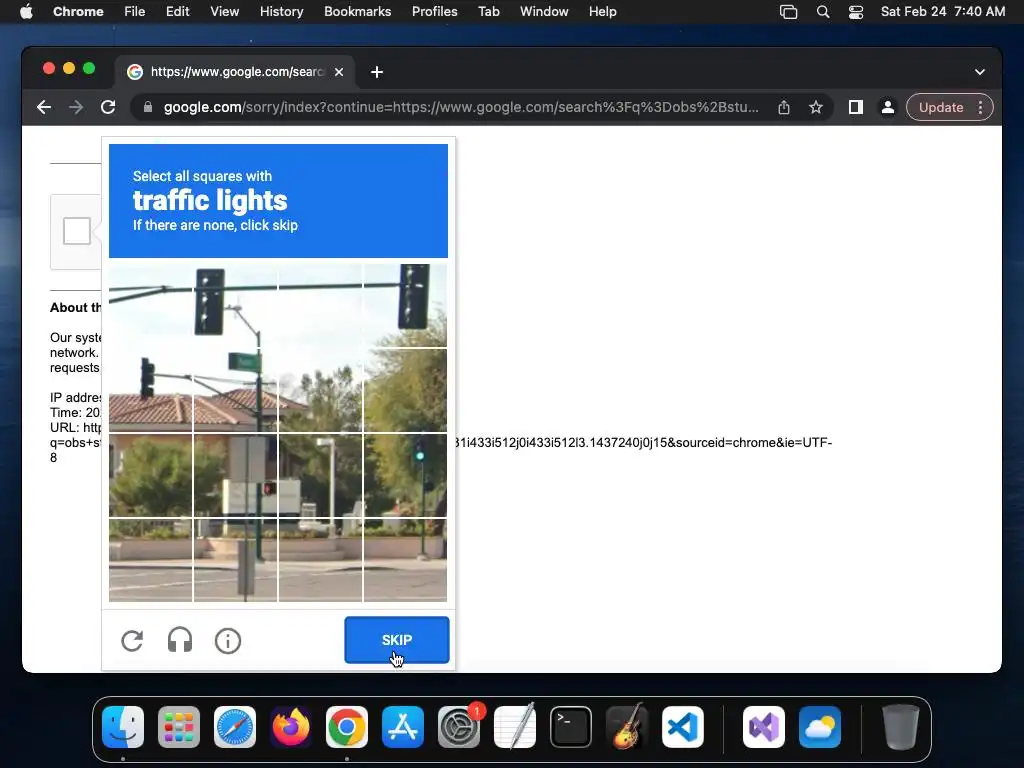
Task: Go back with the browser back arrow
Action: [44, 107]
